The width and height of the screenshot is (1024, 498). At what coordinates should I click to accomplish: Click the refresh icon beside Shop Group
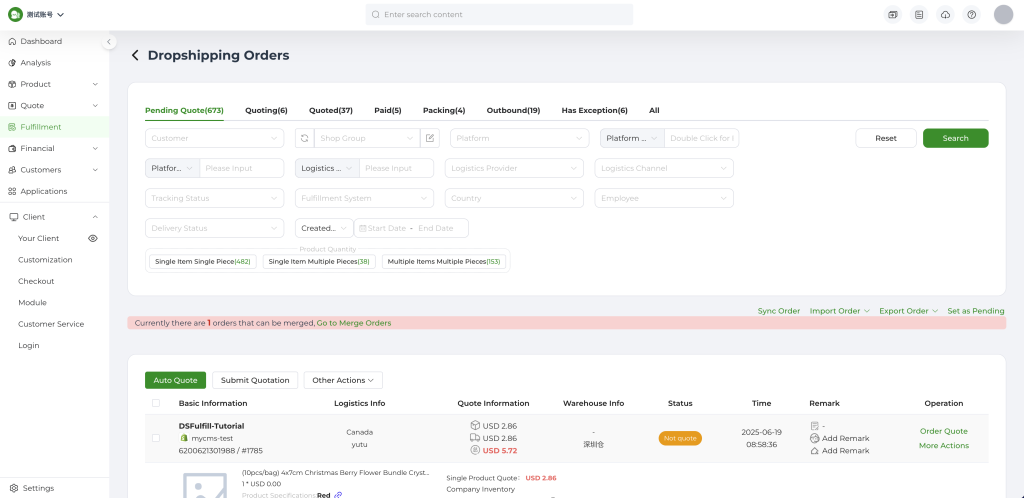304,138
